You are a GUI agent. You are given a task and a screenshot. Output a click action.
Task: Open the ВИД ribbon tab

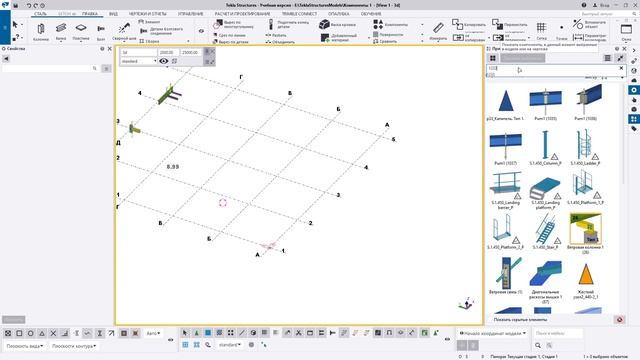click(113, 14)
